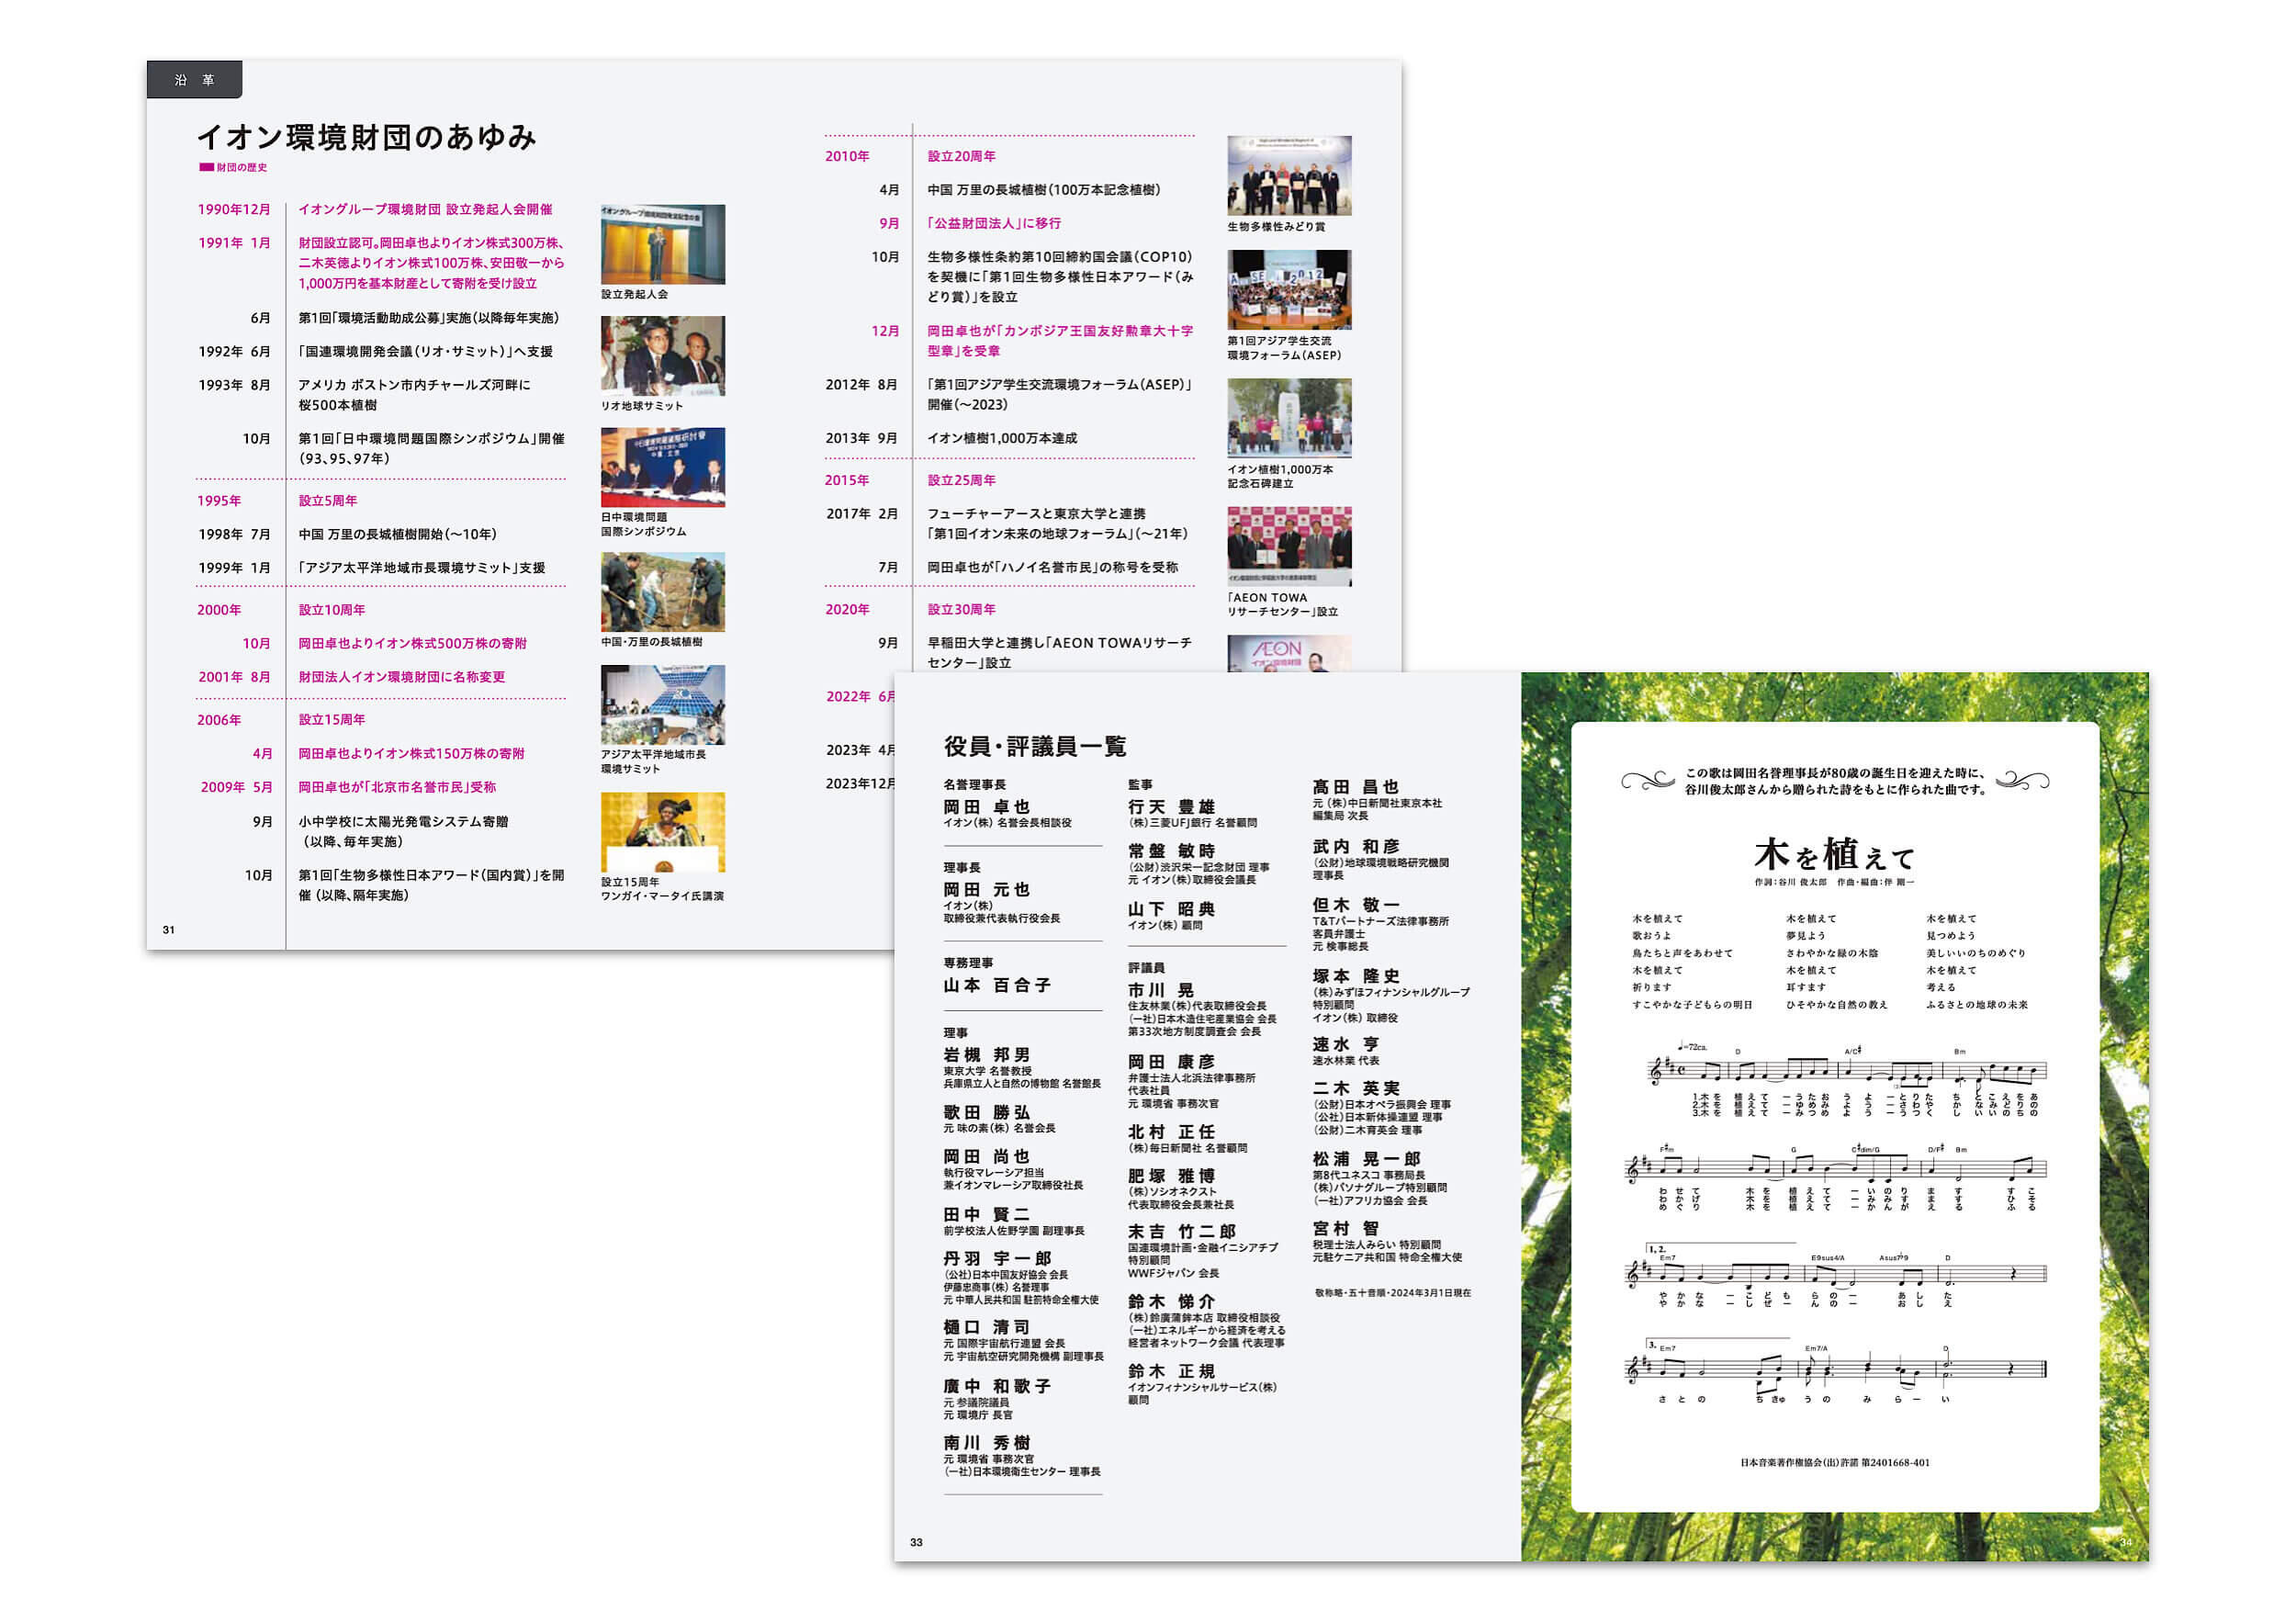Image resolution: width=2296 pixels, height=1622 pixels.
Task: Click the 「公益財団法人」に移行 entry
Action: click(x=994, y=223)
